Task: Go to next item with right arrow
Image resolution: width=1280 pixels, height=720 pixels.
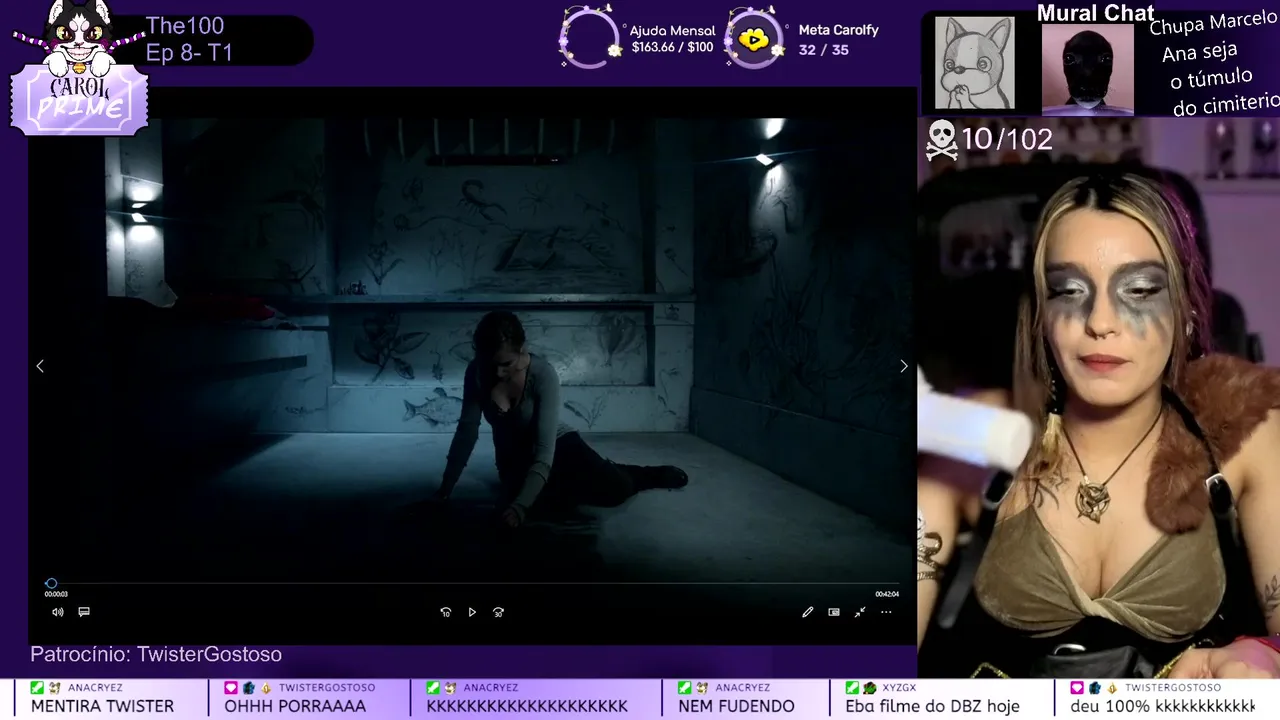Action: pos(904,366)
